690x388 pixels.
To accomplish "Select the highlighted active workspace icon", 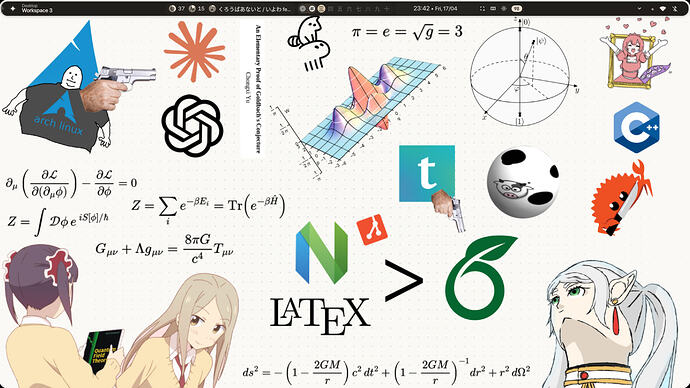I will [x=321, y=8].
